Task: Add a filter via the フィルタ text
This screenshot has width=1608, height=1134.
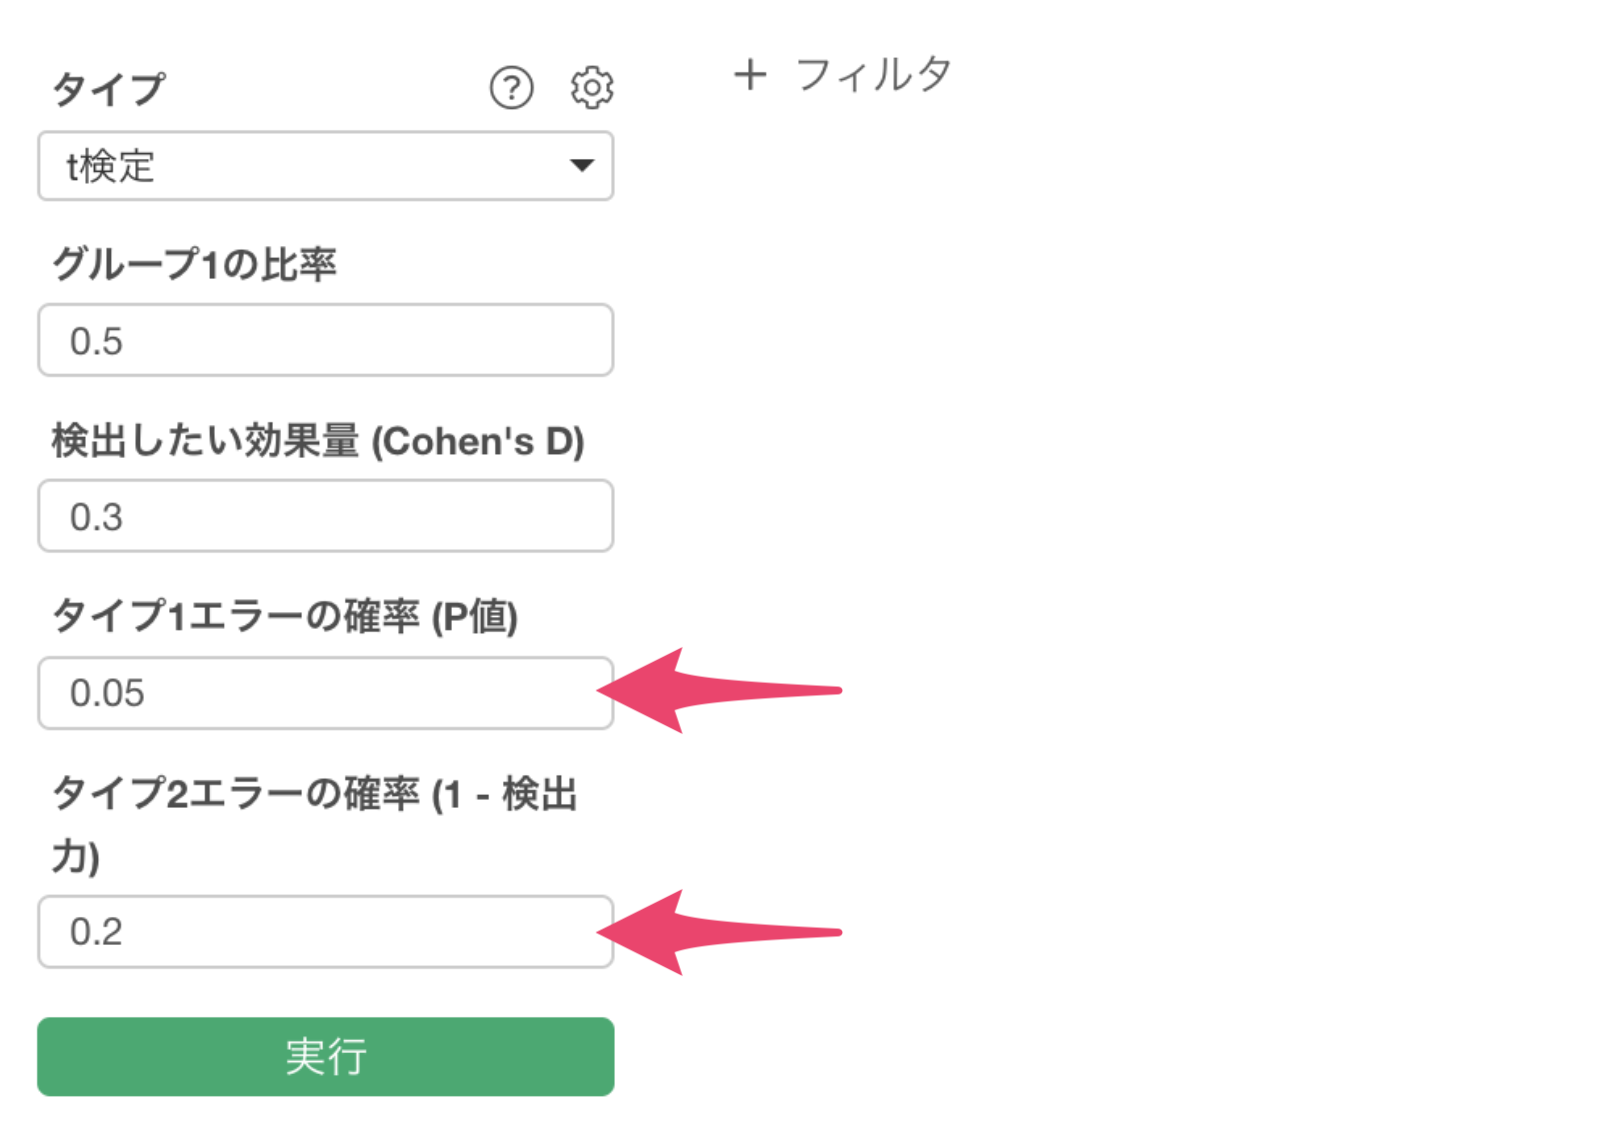Action: point(873,75)
